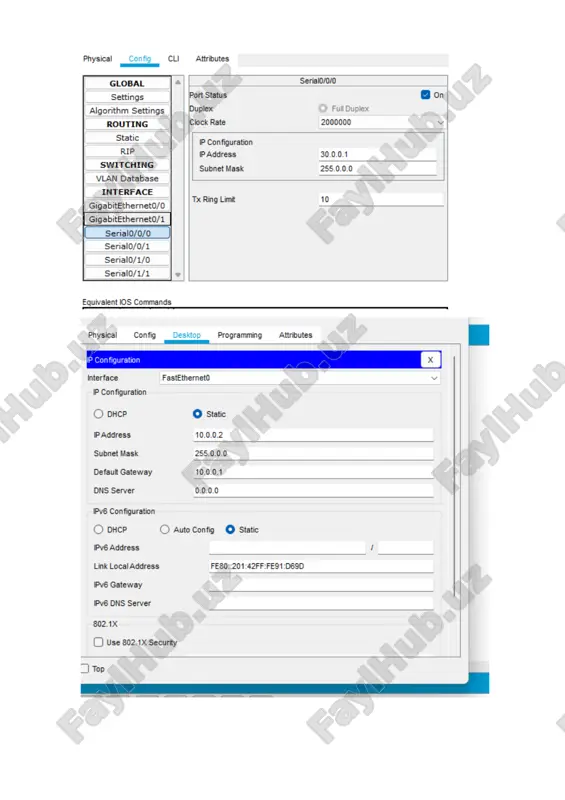Enable Use 802.1X Security checkbox
The width and height of the screenshot is (565, 800).
99,642
